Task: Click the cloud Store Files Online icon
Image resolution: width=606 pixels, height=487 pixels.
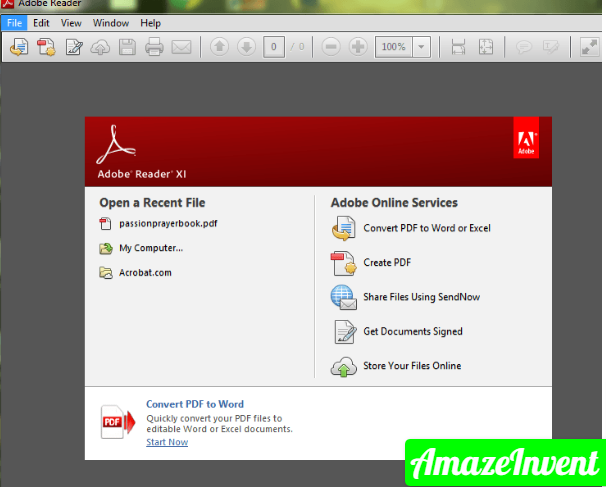Action: 343,367
